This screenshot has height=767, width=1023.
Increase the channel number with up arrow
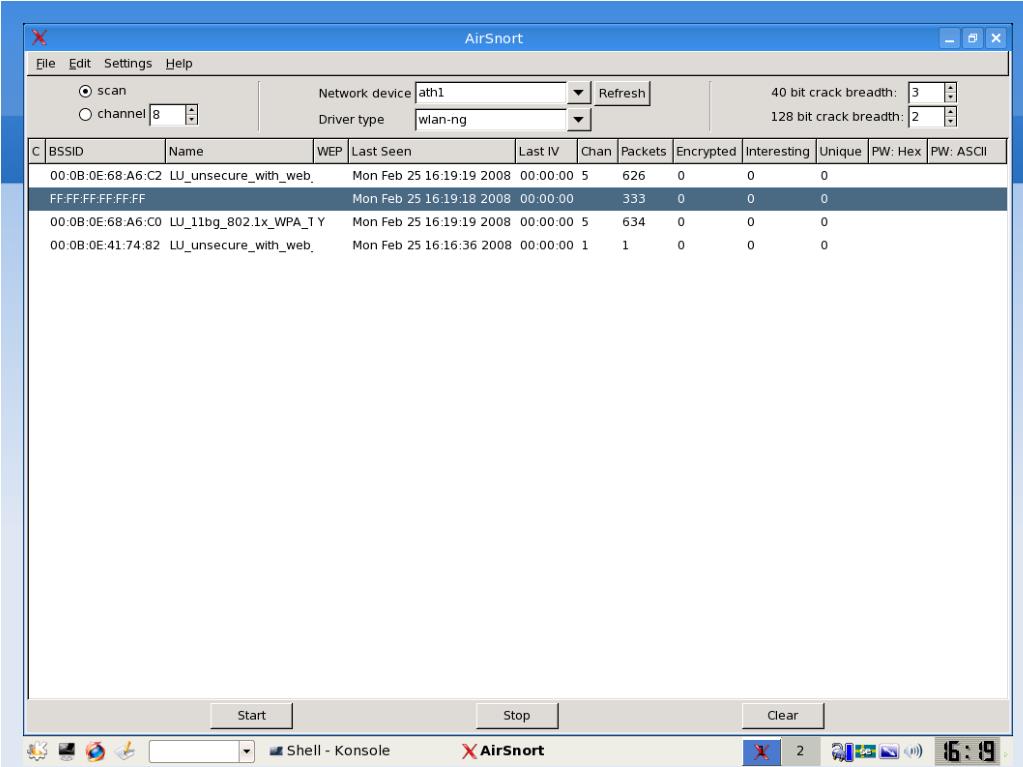(191, 110)
